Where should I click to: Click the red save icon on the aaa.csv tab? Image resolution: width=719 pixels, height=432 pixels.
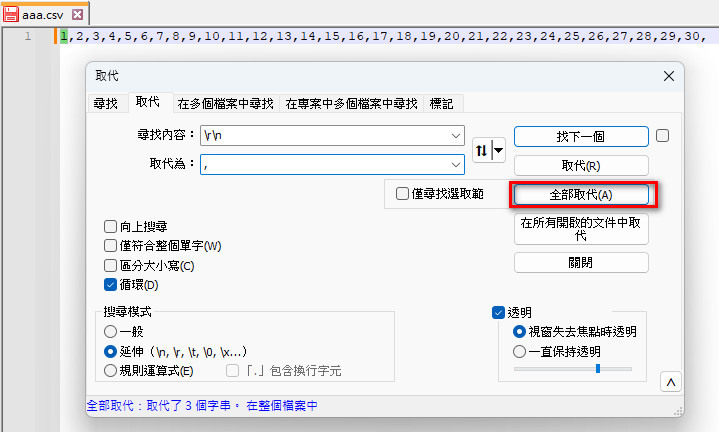point(11,14)
